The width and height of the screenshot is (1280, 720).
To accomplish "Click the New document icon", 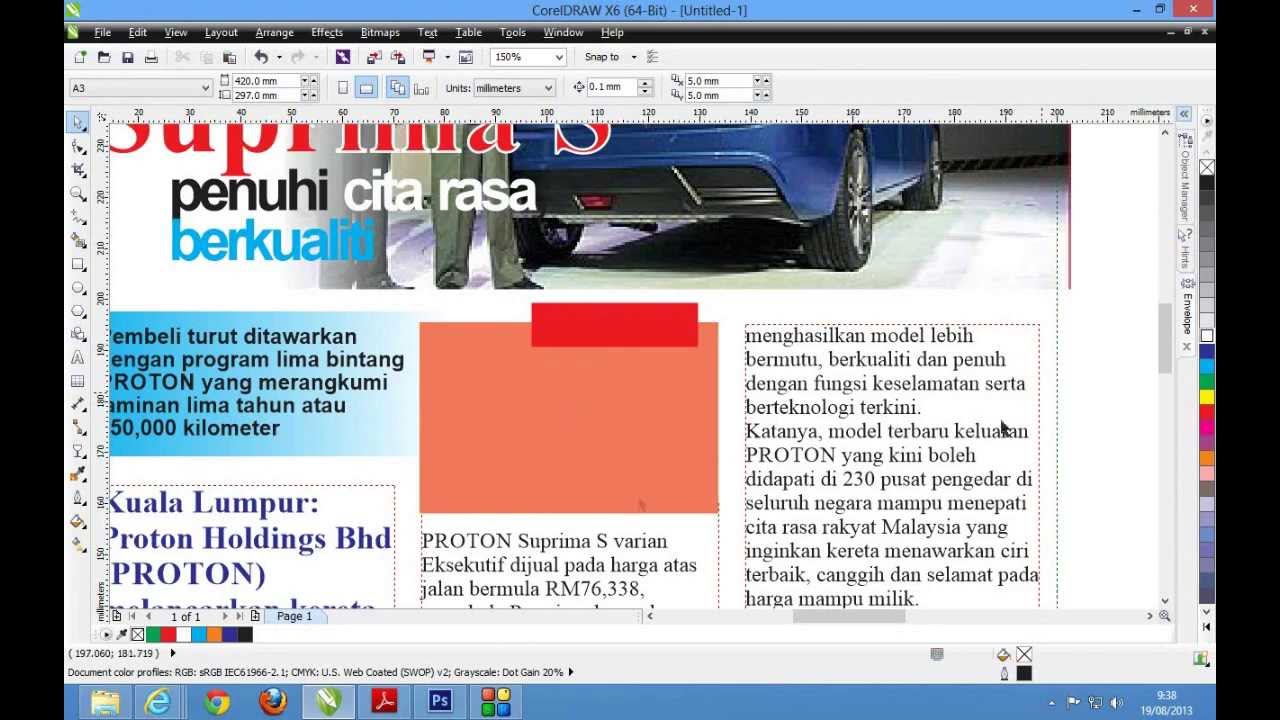I will (80, 57).
